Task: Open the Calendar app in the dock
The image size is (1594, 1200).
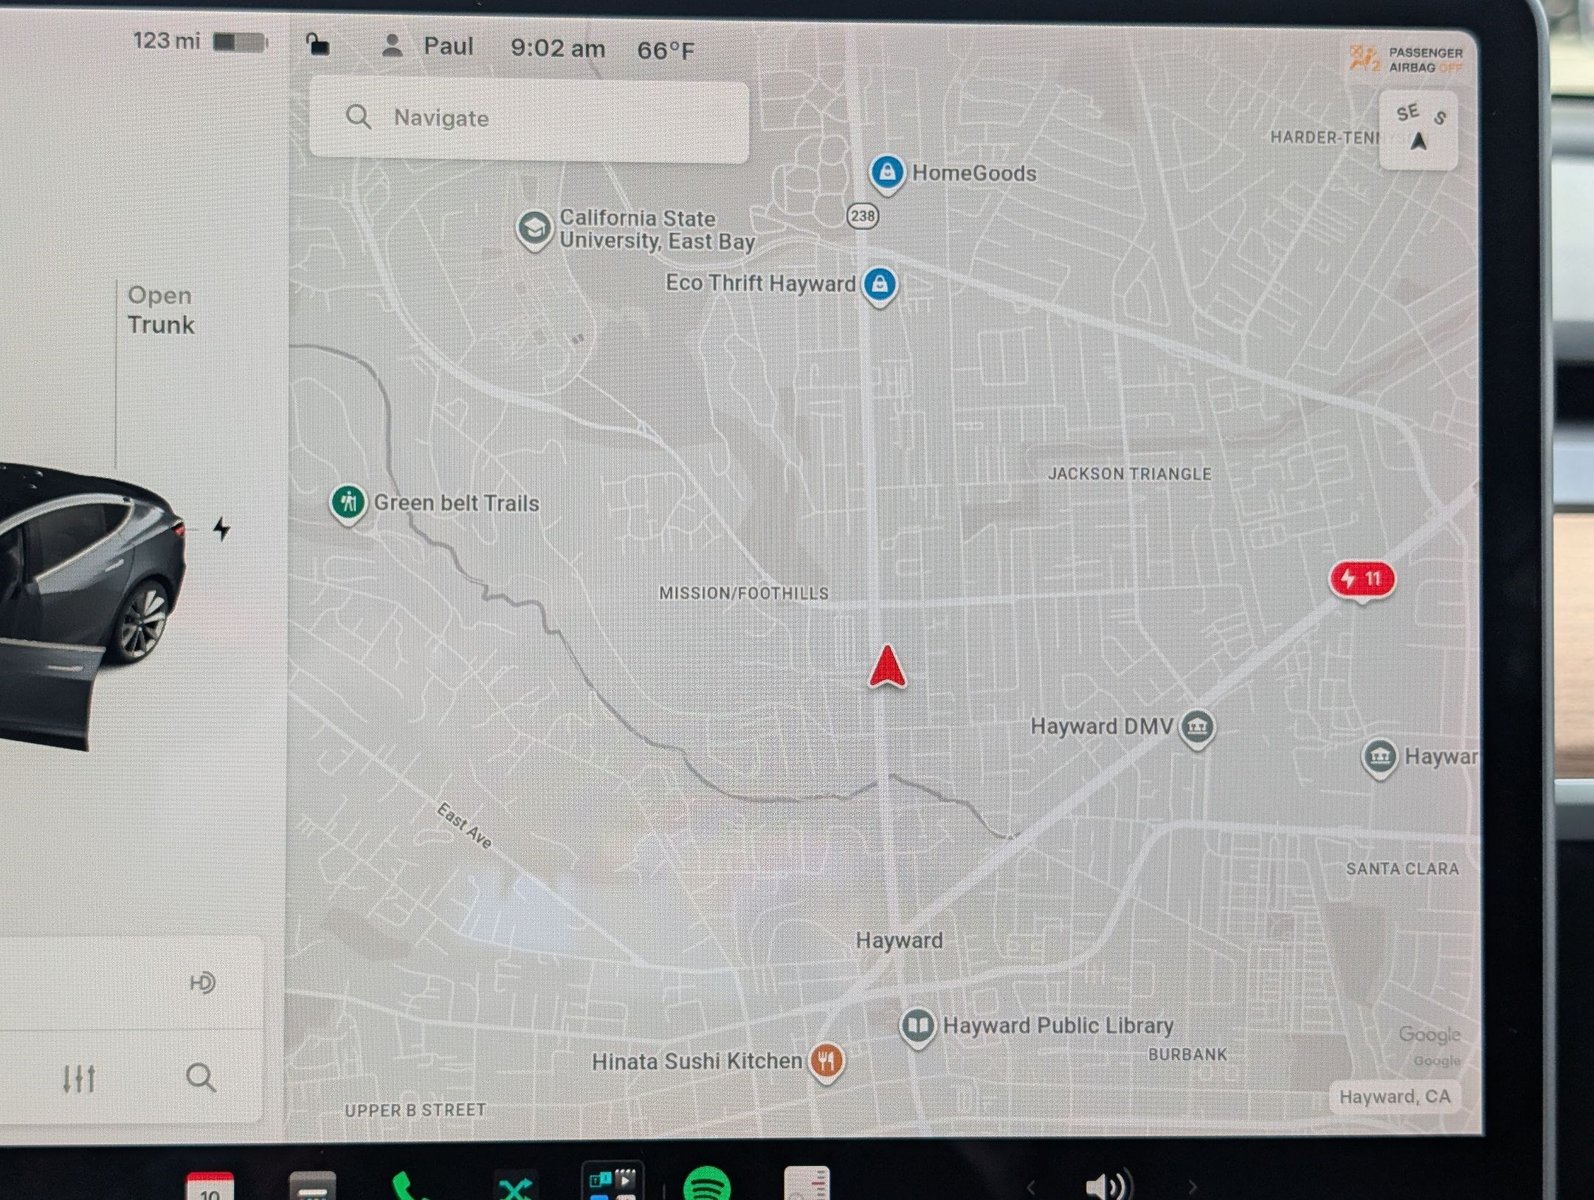Action: click(210, 1187)
